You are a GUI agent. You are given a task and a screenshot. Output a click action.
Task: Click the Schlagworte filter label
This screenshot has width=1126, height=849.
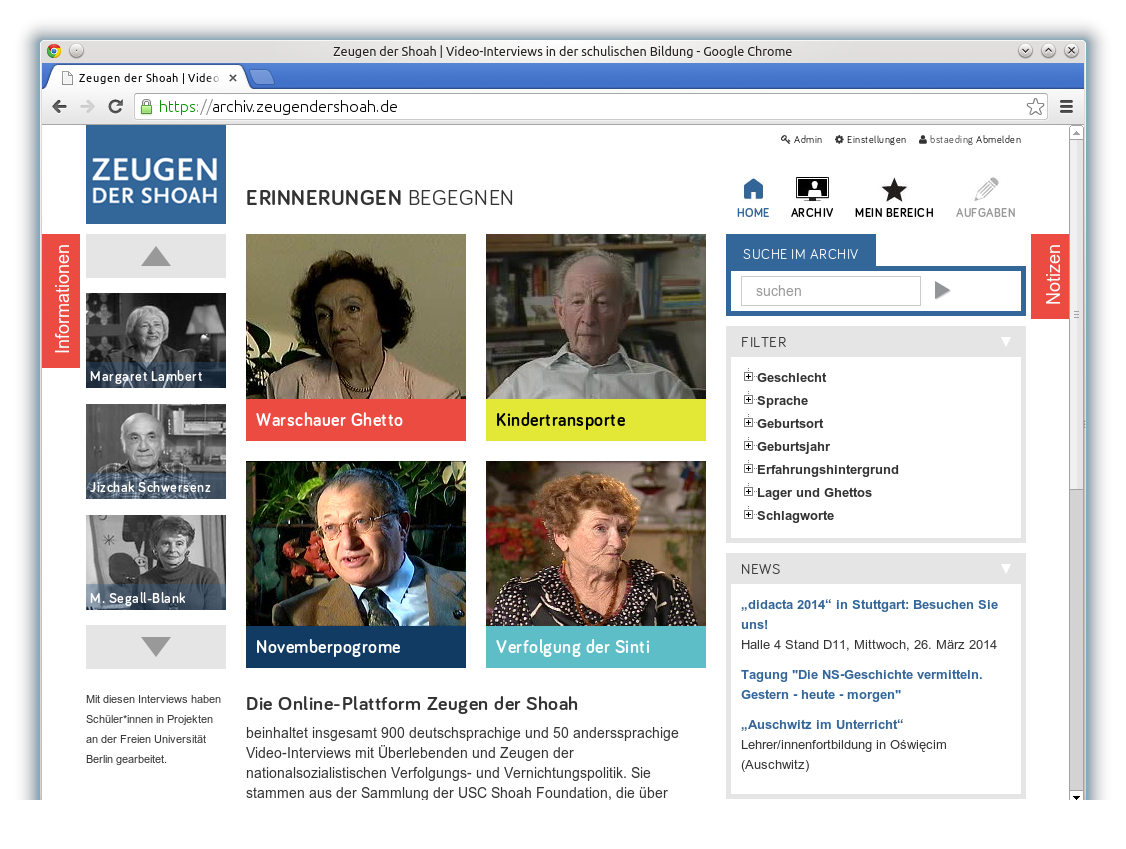795,515
